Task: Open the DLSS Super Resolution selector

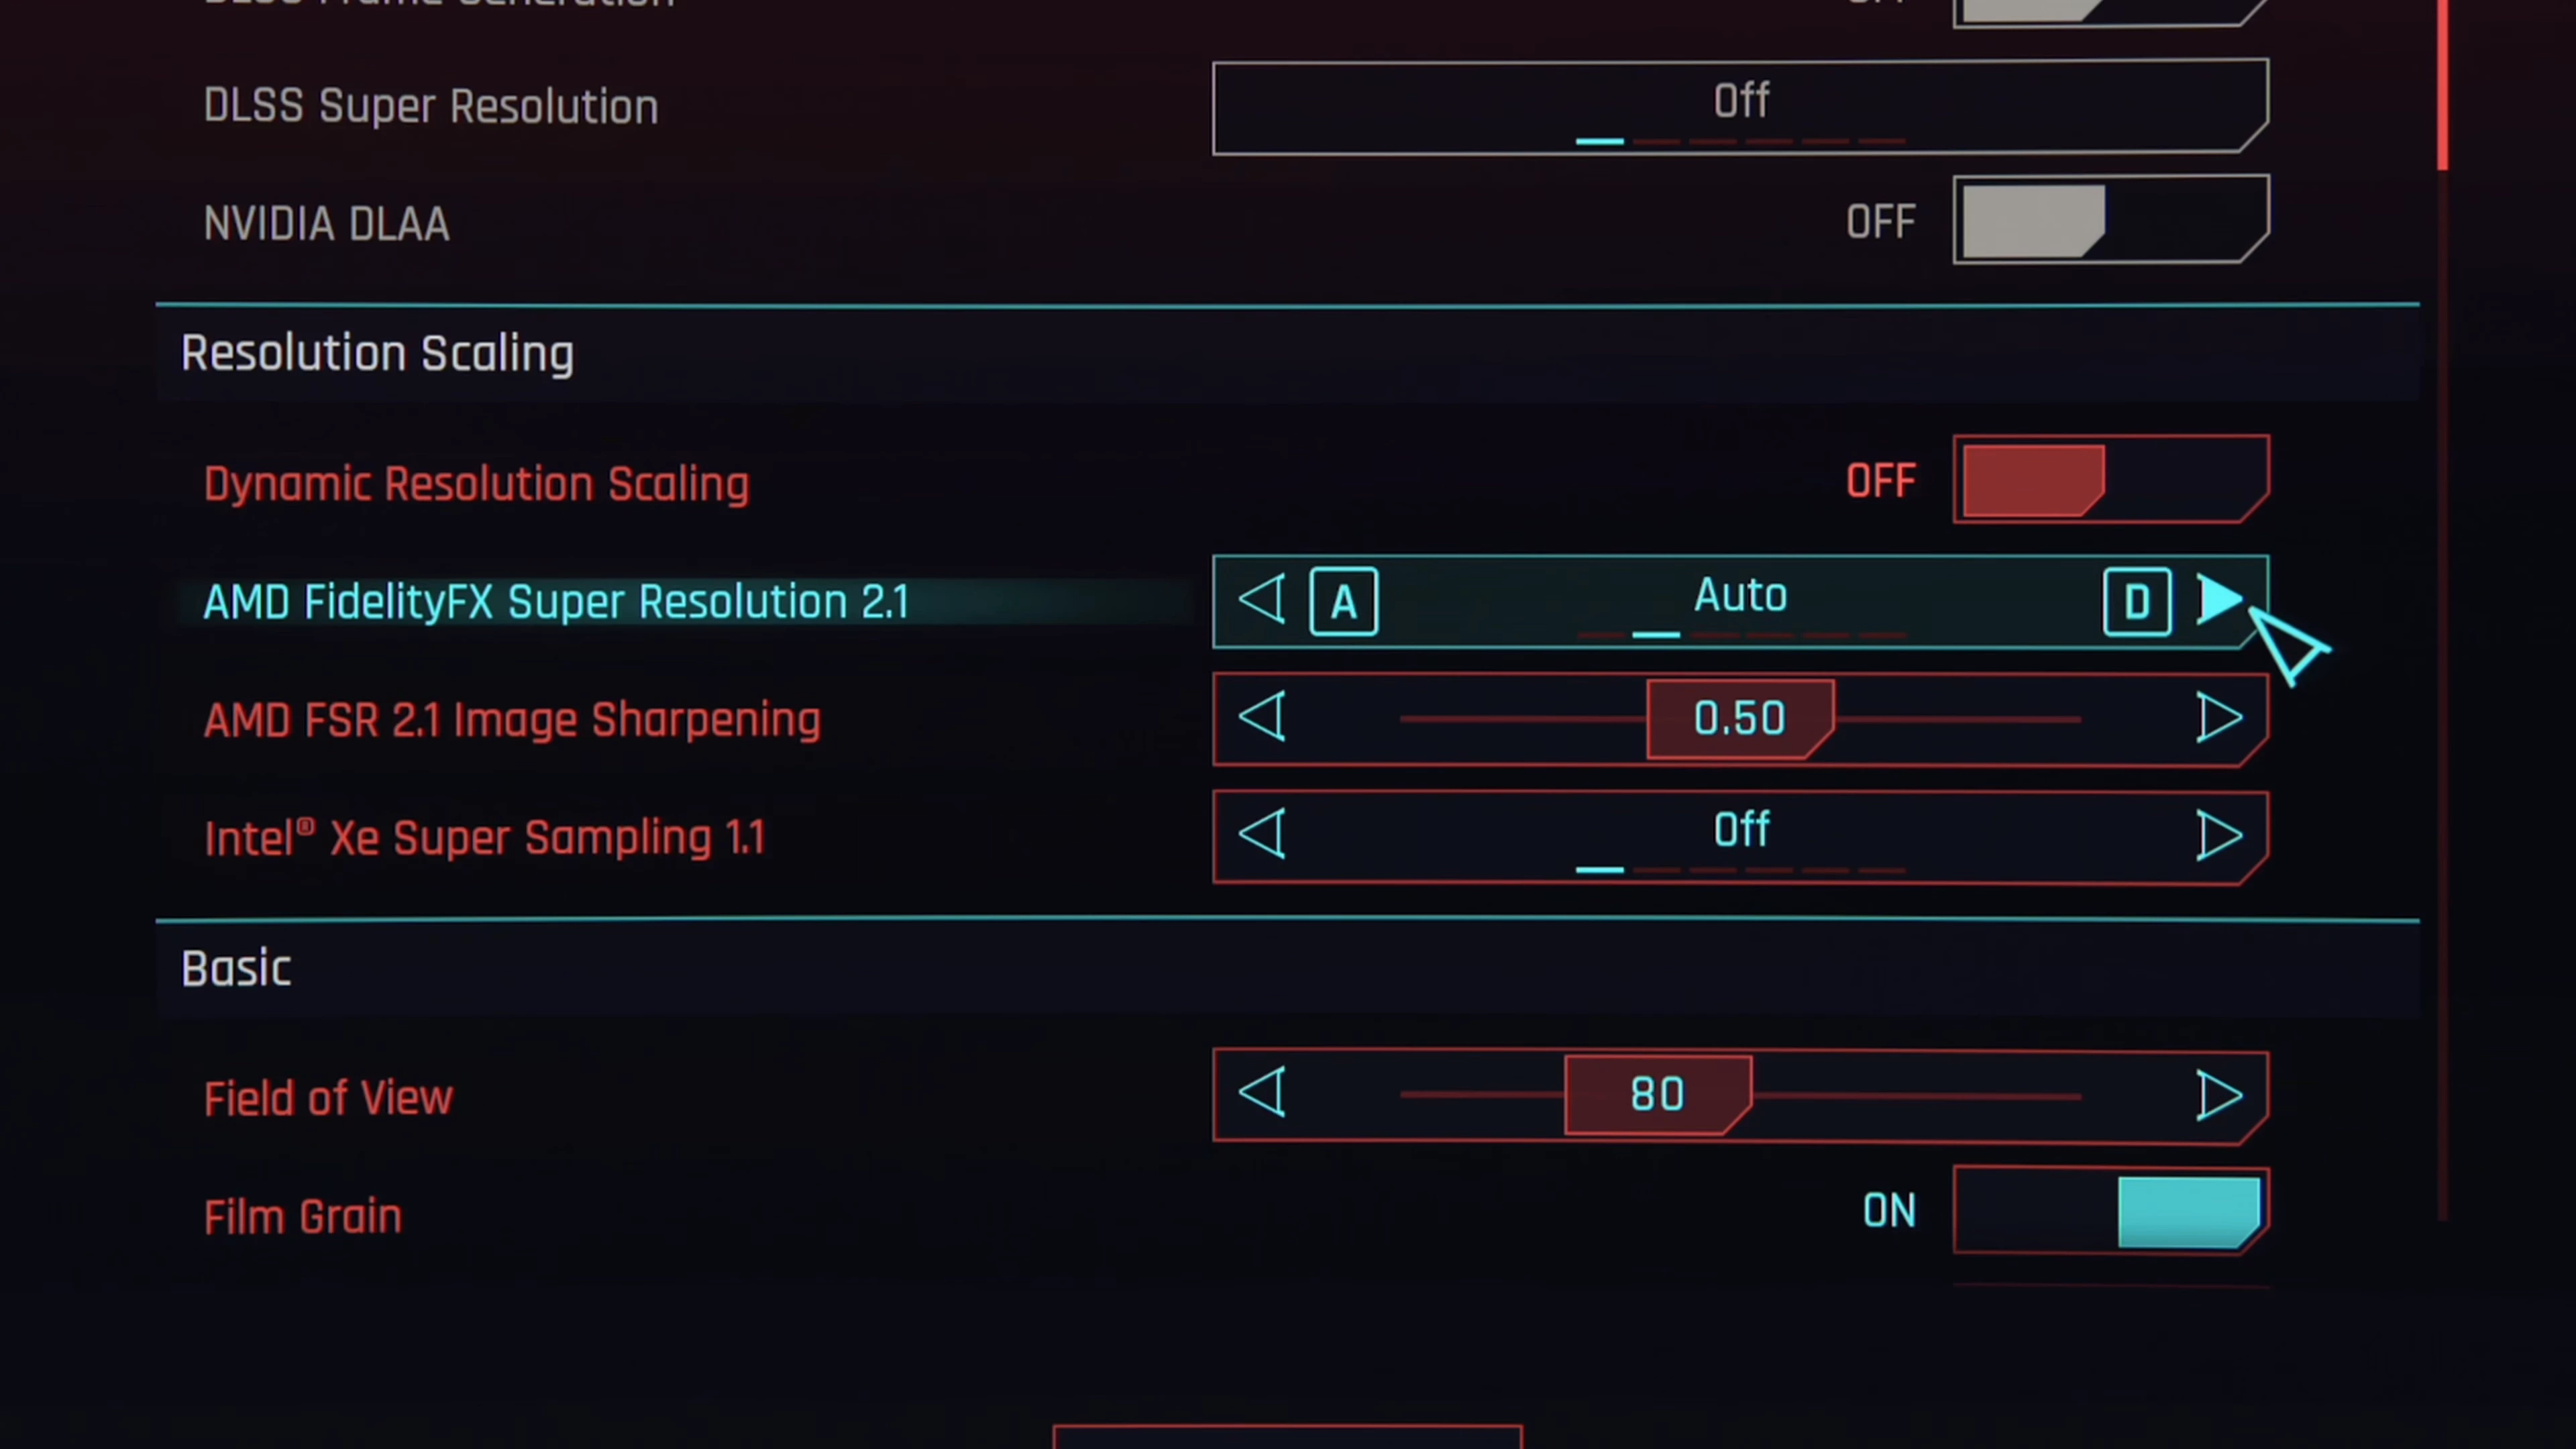Action: [1741, 106]
